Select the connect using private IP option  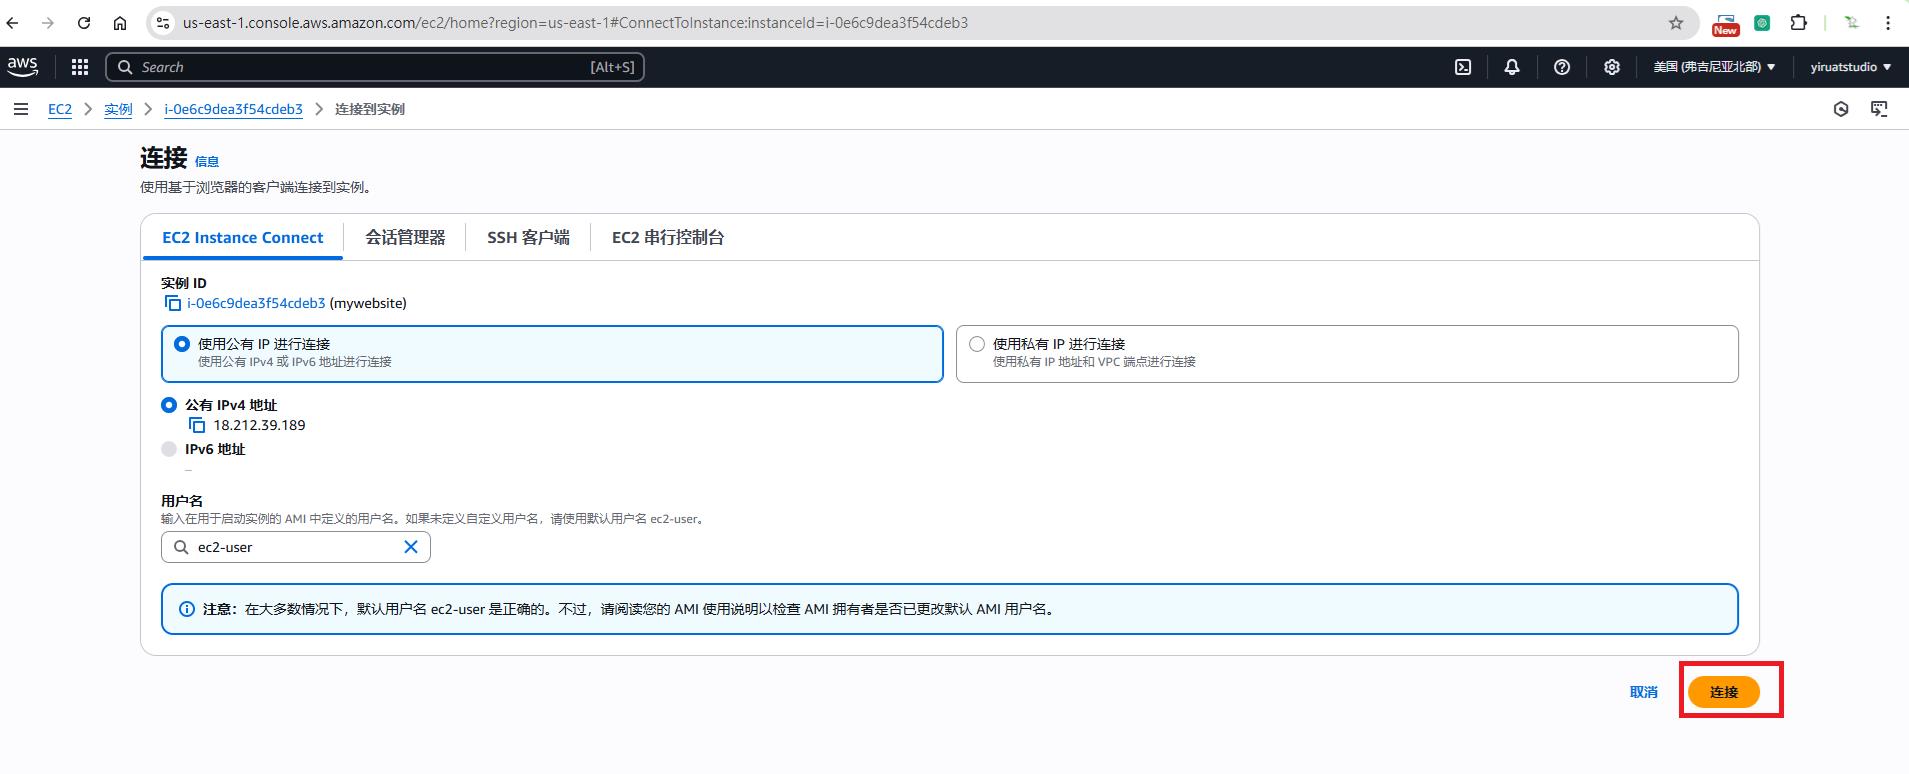click(x=1347, y=353)
